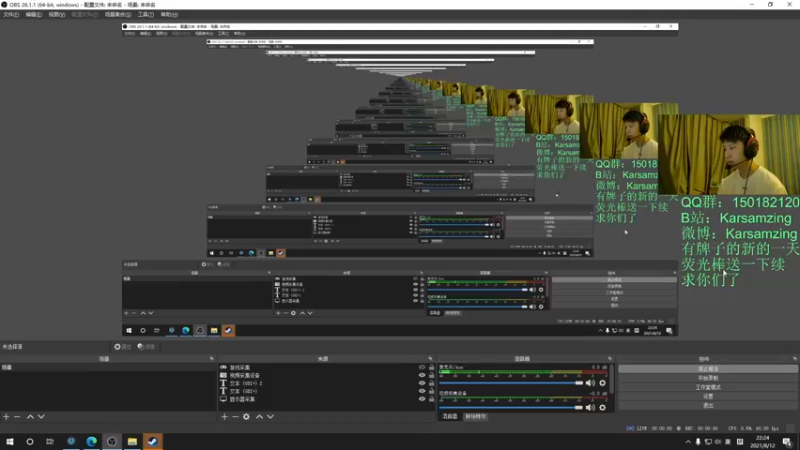This screenshot has width=800, height=450.
Task: Toggle lock of 显示器采集 source
Action: (432, 399)
